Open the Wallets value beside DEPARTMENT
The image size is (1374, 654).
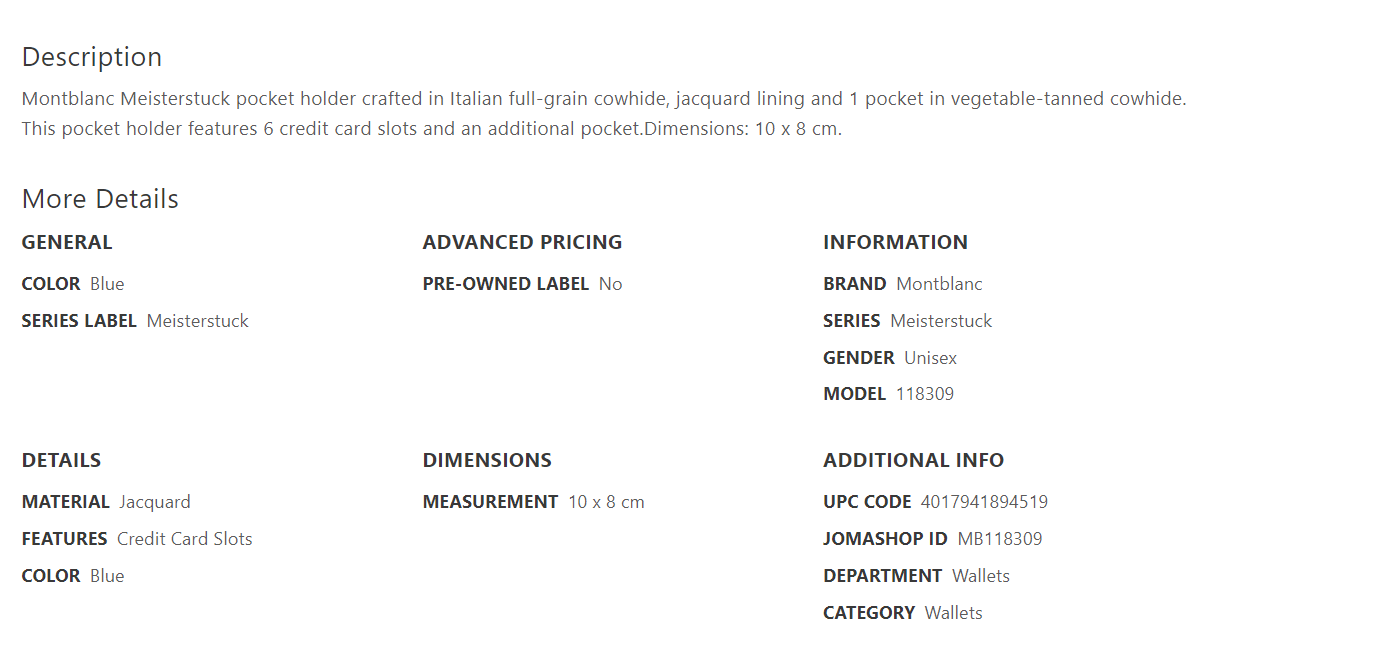point(980,576)
